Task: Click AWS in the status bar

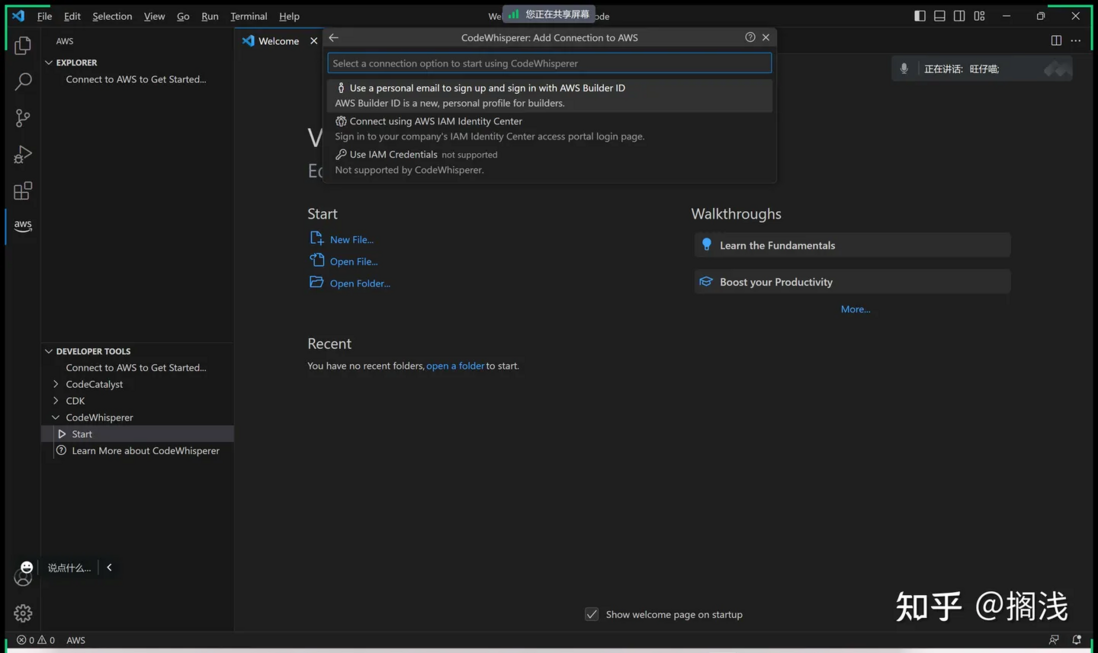Action: point(76,640)
